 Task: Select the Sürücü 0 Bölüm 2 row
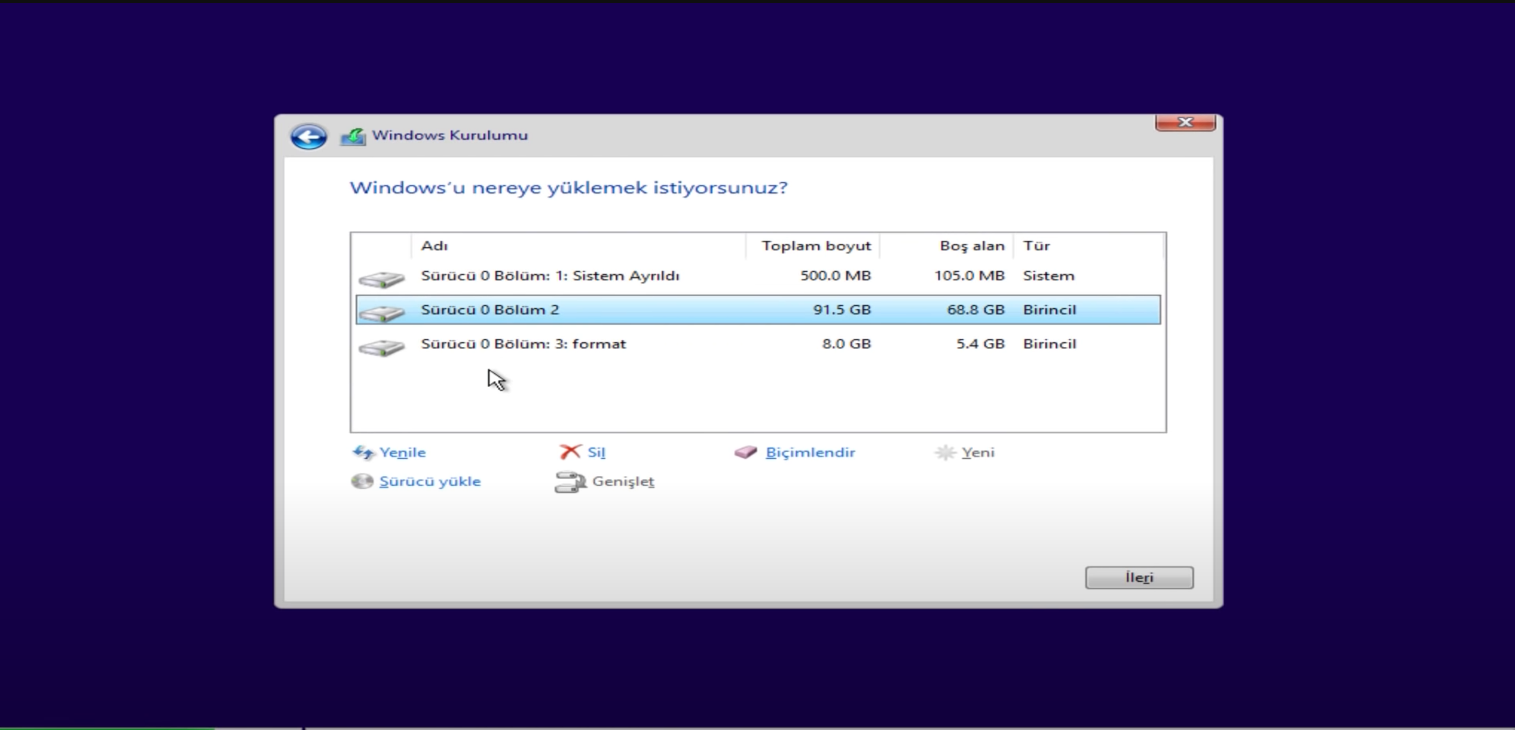pos(758,310)
